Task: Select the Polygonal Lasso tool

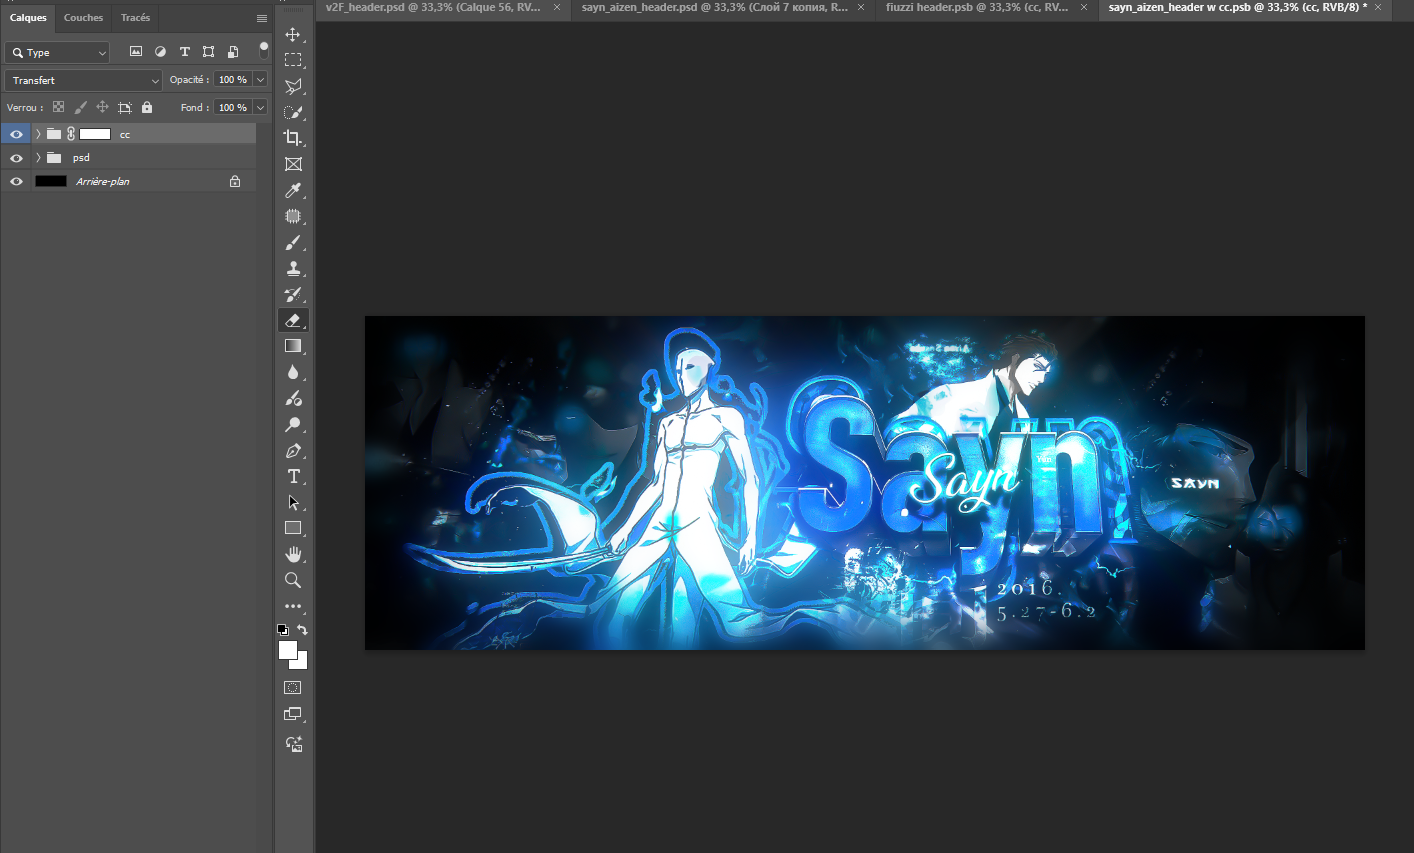Action: pos(293,86)
